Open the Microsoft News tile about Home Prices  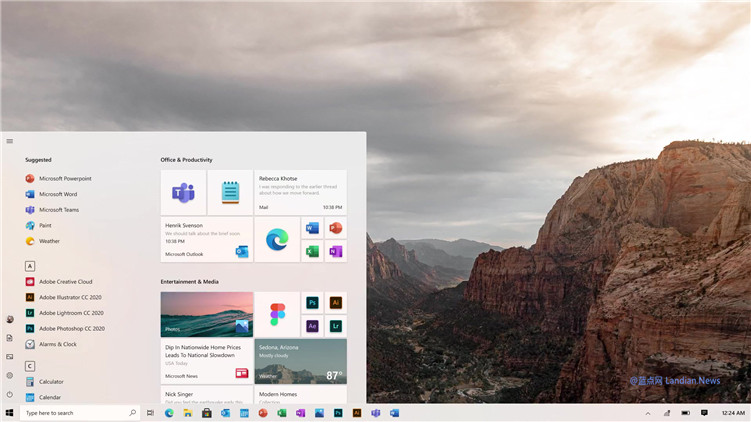[x=207, y=362]
